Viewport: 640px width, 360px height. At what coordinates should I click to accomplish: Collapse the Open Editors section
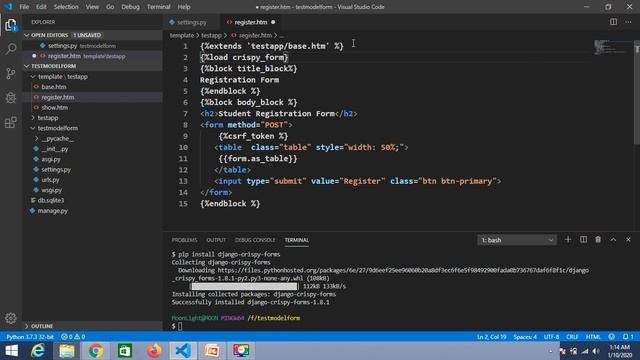click(x=27, y=35)
